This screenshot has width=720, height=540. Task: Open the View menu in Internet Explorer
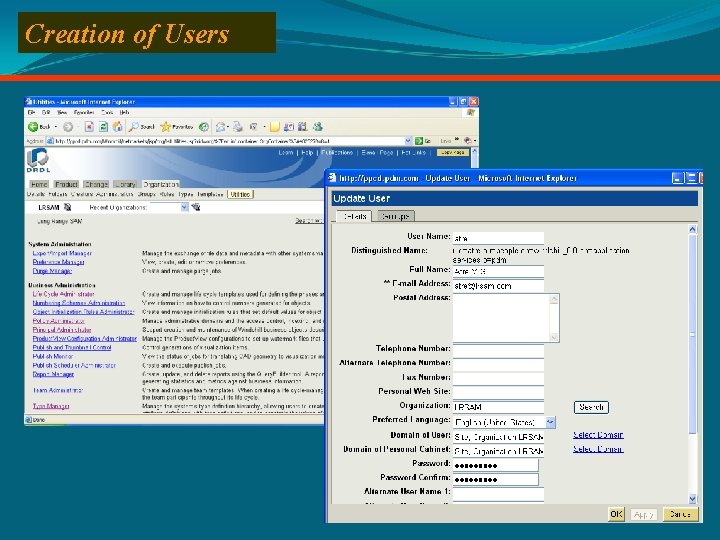tap(62, 112)
